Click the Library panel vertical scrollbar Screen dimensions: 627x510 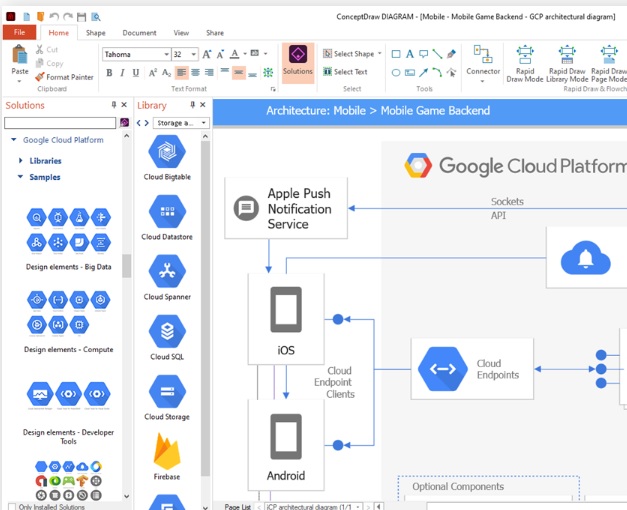click(x=205, y=308)
